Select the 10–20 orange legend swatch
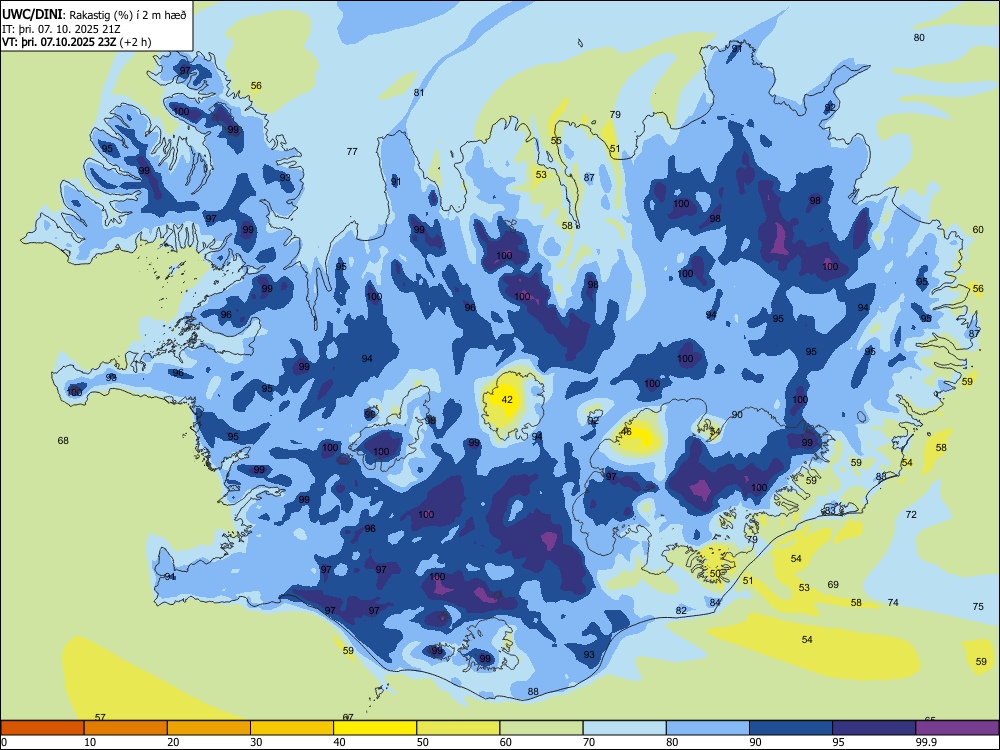 (x=126, y=728)
